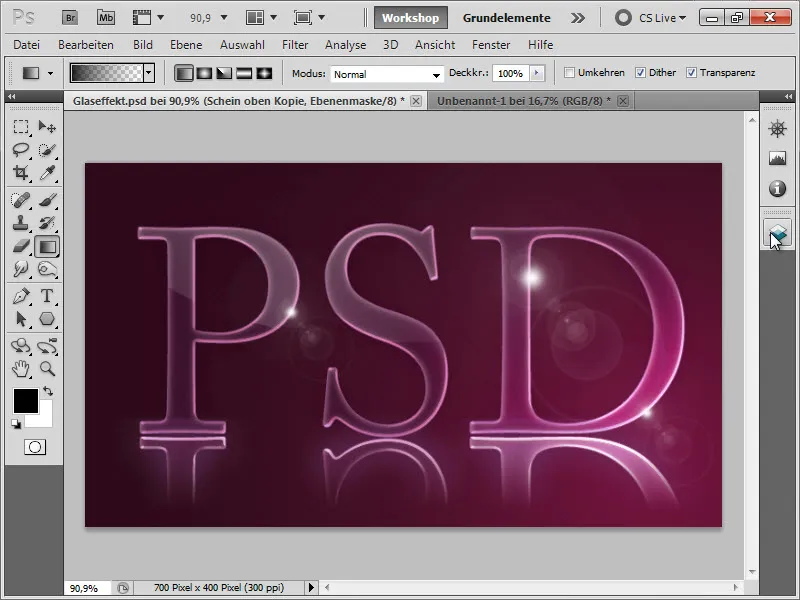Switch to the Glaseffekt.psd document tab
800x600 pixels.
(x=246, y=101)
